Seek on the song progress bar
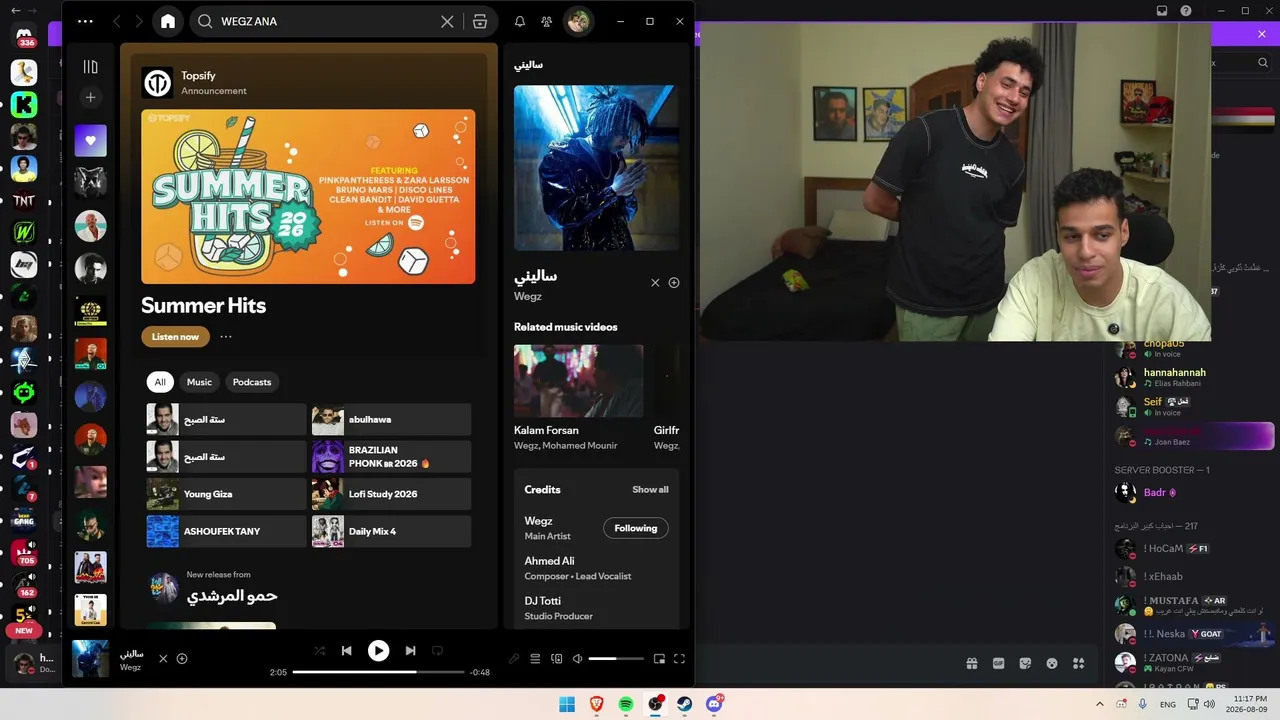1280x720 pixels. click(379, 672)
